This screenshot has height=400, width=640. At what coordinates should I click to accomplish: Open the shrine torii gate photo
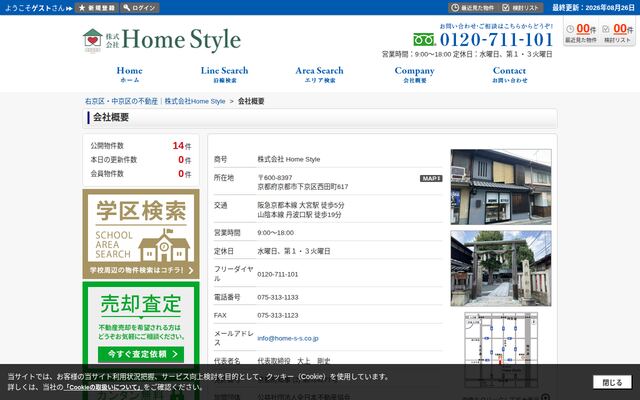(501, 268)
